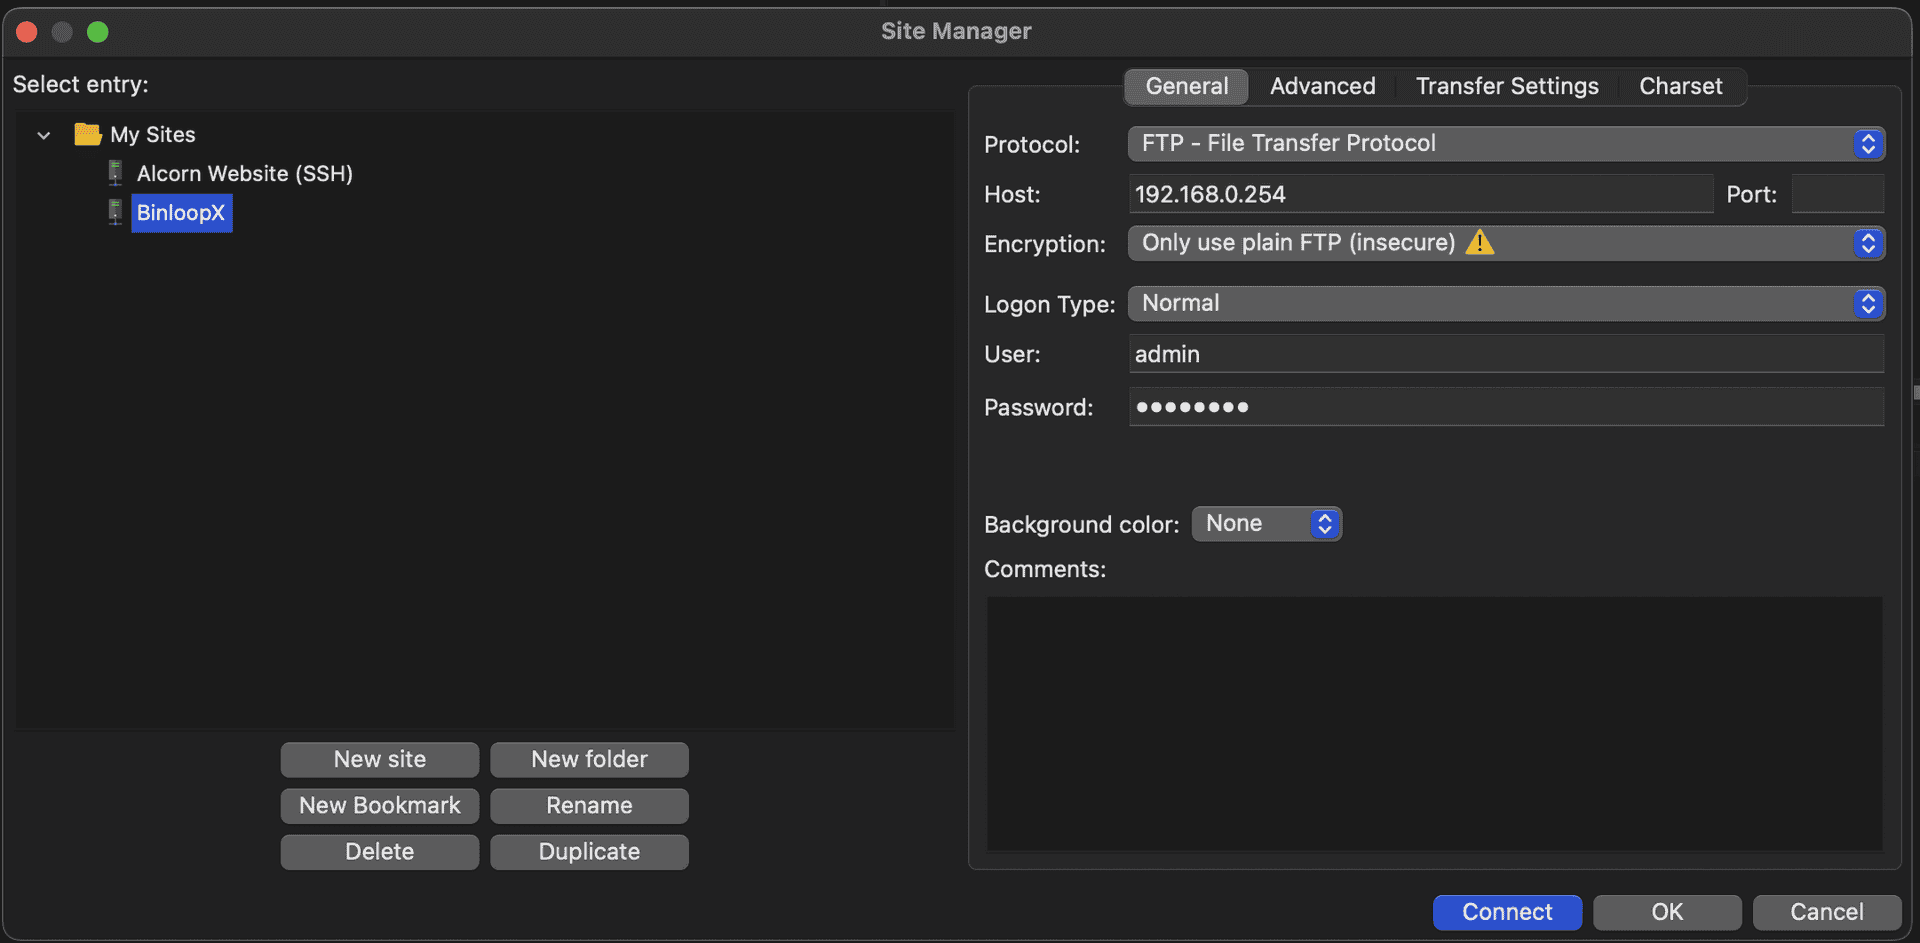
Task: Click the Alcorn Website server icon
Action: click(116, 173)
